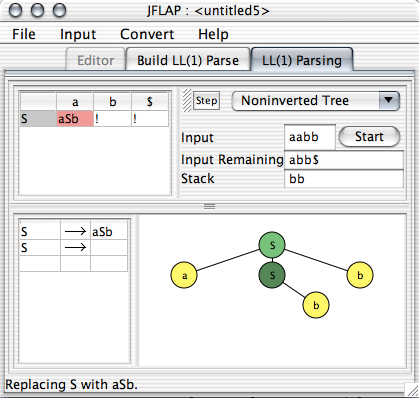Select the highlighted aSb parse table cell

coord(75,119)
